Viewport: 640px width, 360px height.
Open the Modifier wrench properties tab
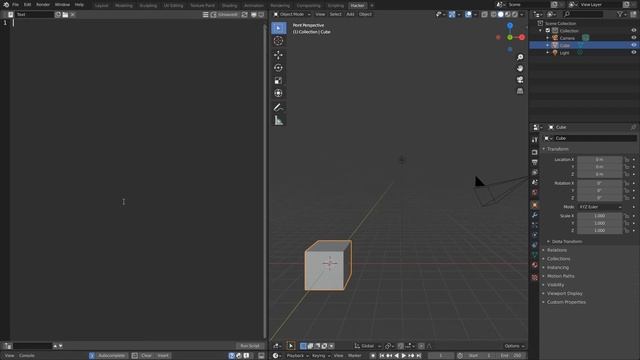535,215
